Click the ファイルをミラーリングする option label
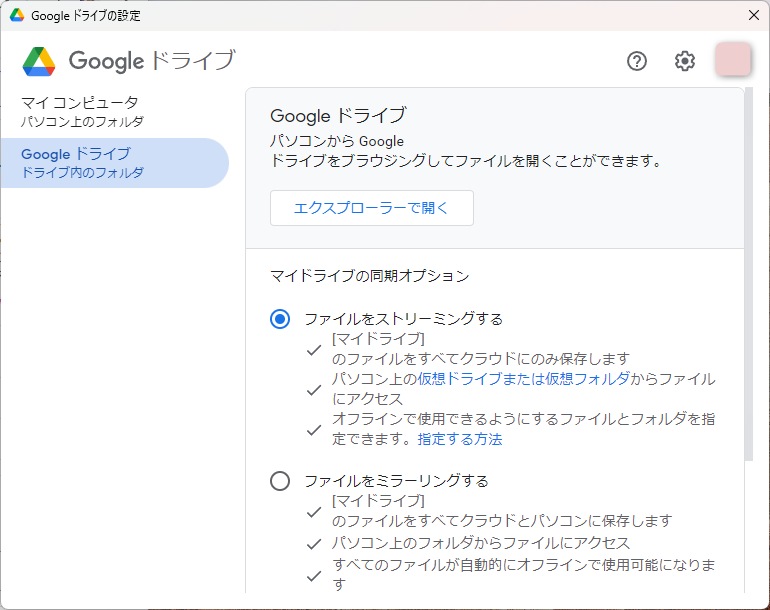Screen dimensions: 770x610 pos(396,481)
